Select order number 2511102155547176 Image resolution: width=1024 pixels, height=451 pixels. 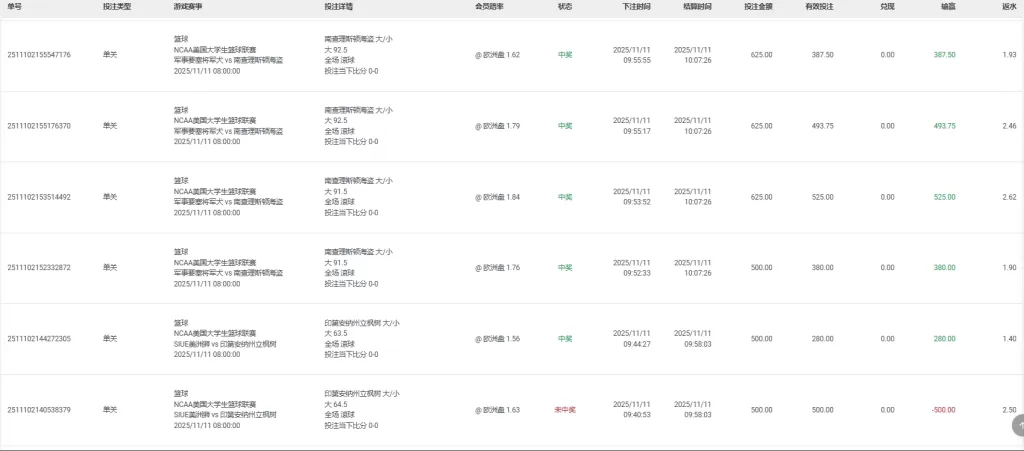pyautogui.click(x=39, y=55)
